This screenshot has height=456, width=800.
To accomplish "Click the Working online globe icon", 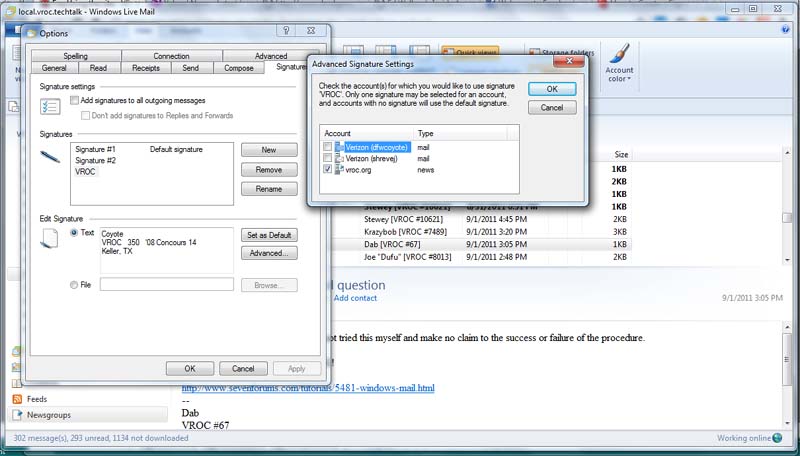I will point(777,438).
